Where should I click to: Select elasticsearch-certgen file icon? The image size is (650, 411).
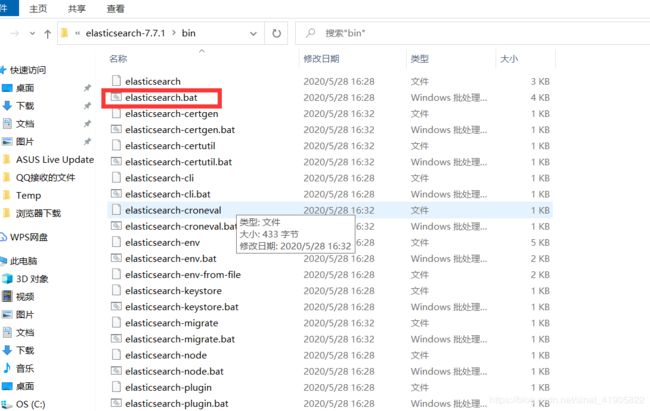click(x=116, y=113)
